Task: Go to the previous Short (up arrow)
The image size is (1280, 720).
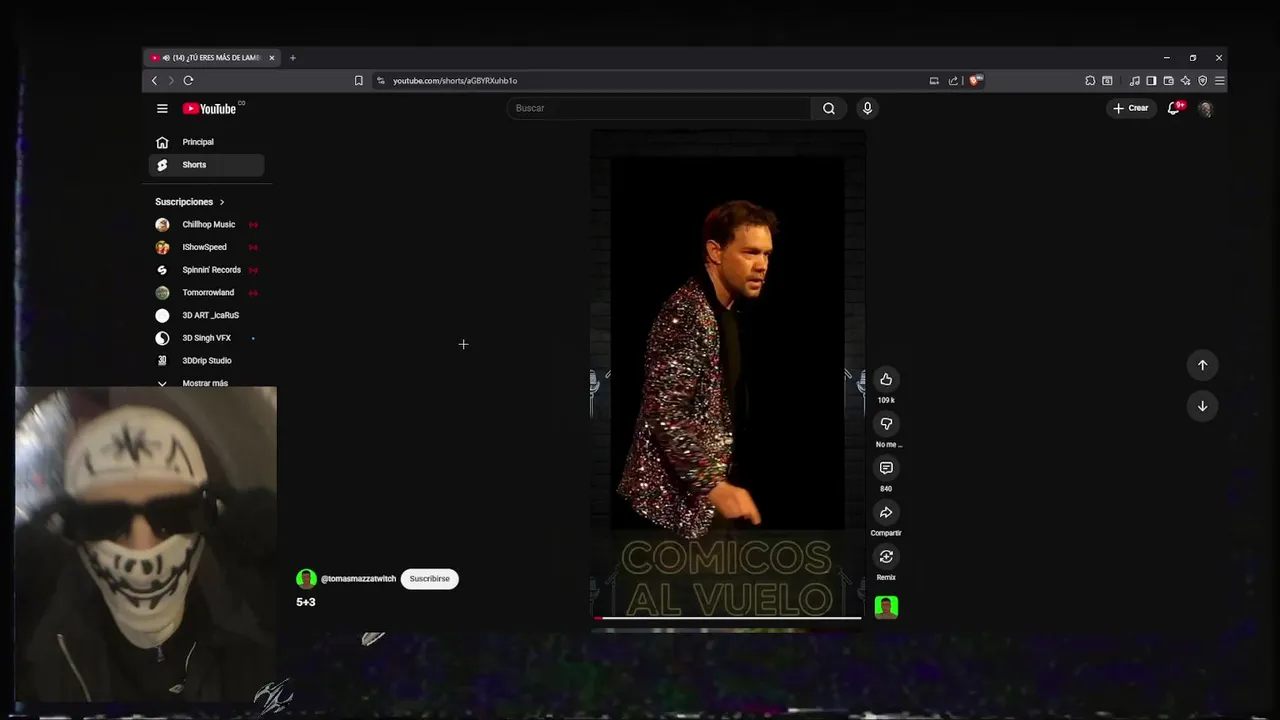Action: point(1202,365)
